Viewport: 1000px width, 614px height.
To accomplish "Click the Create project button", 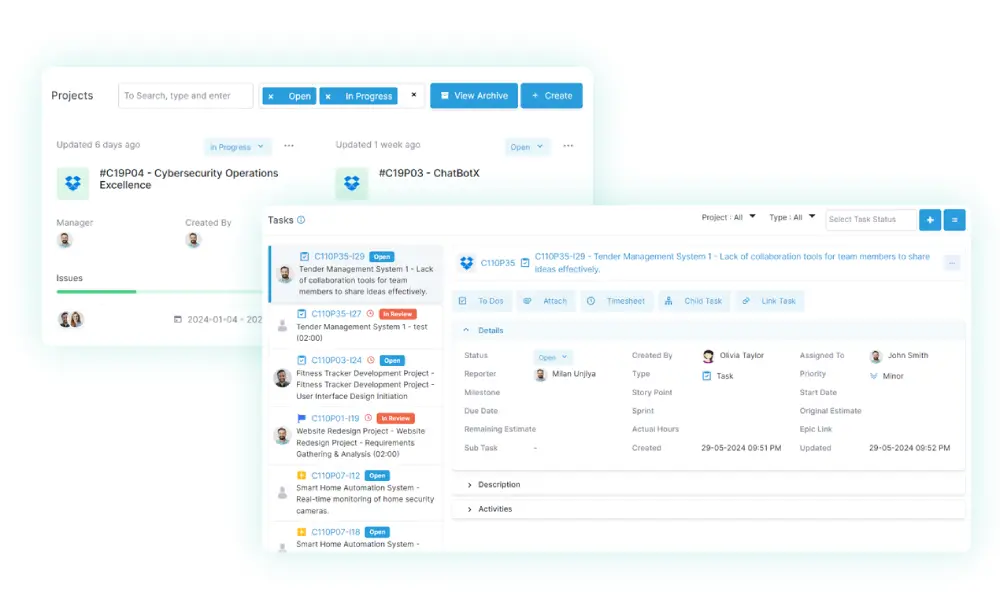I will click(x=551, y=96).
